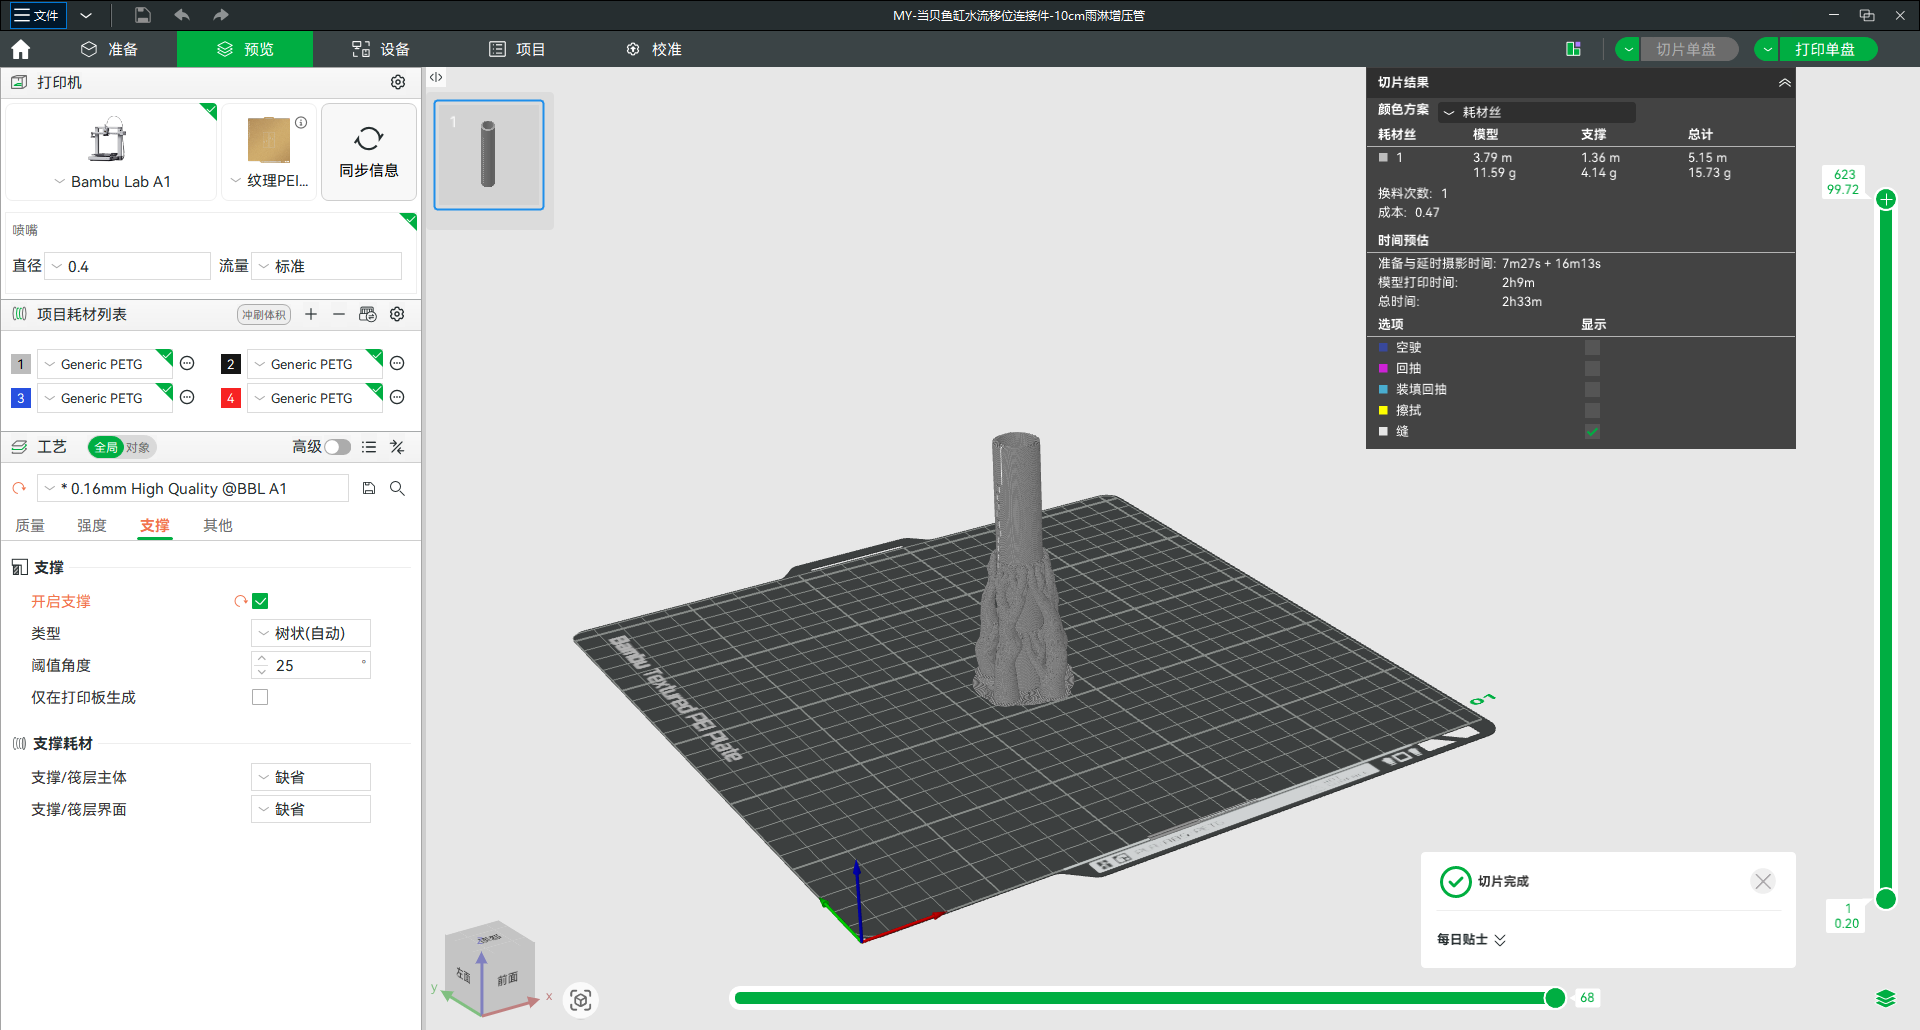Collapse the slicing result panel
Viewport: 1920px width, 1030px height.
point(1784,82)
